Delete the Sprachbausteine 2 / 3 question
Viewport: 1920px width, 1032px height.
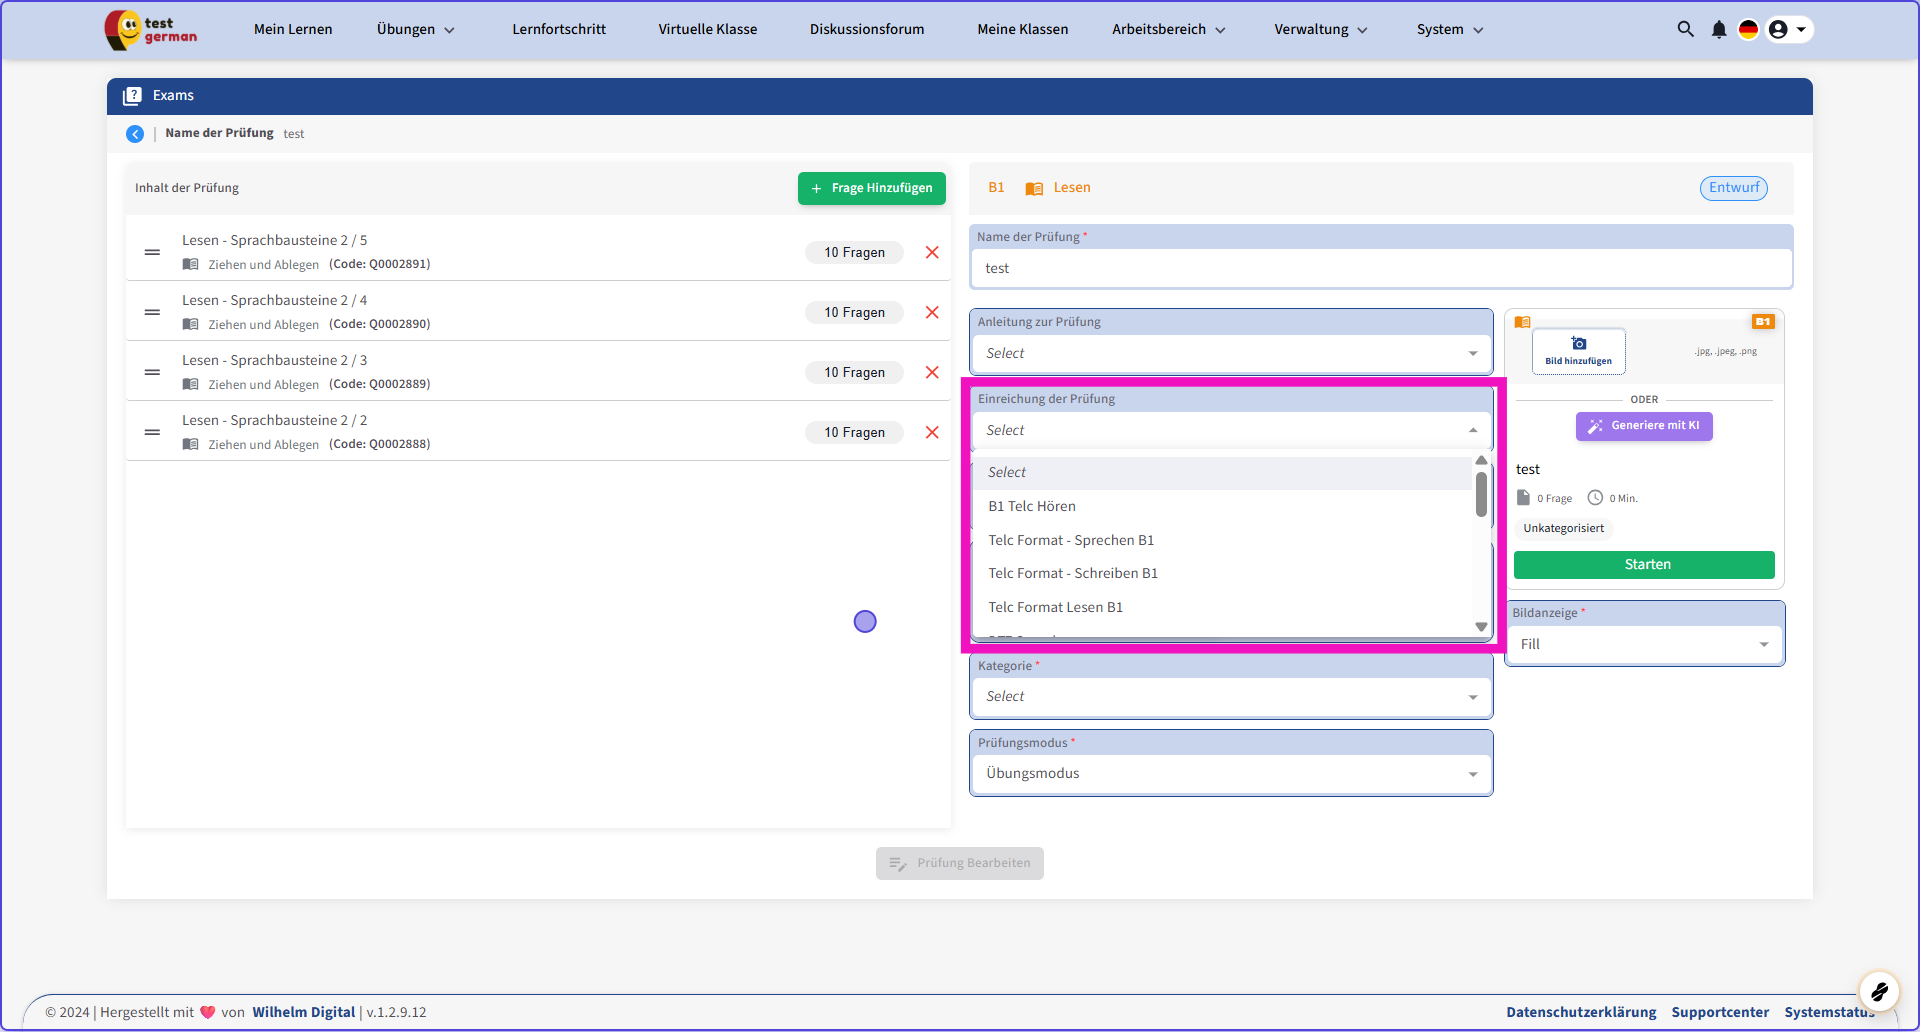point(932,372)
